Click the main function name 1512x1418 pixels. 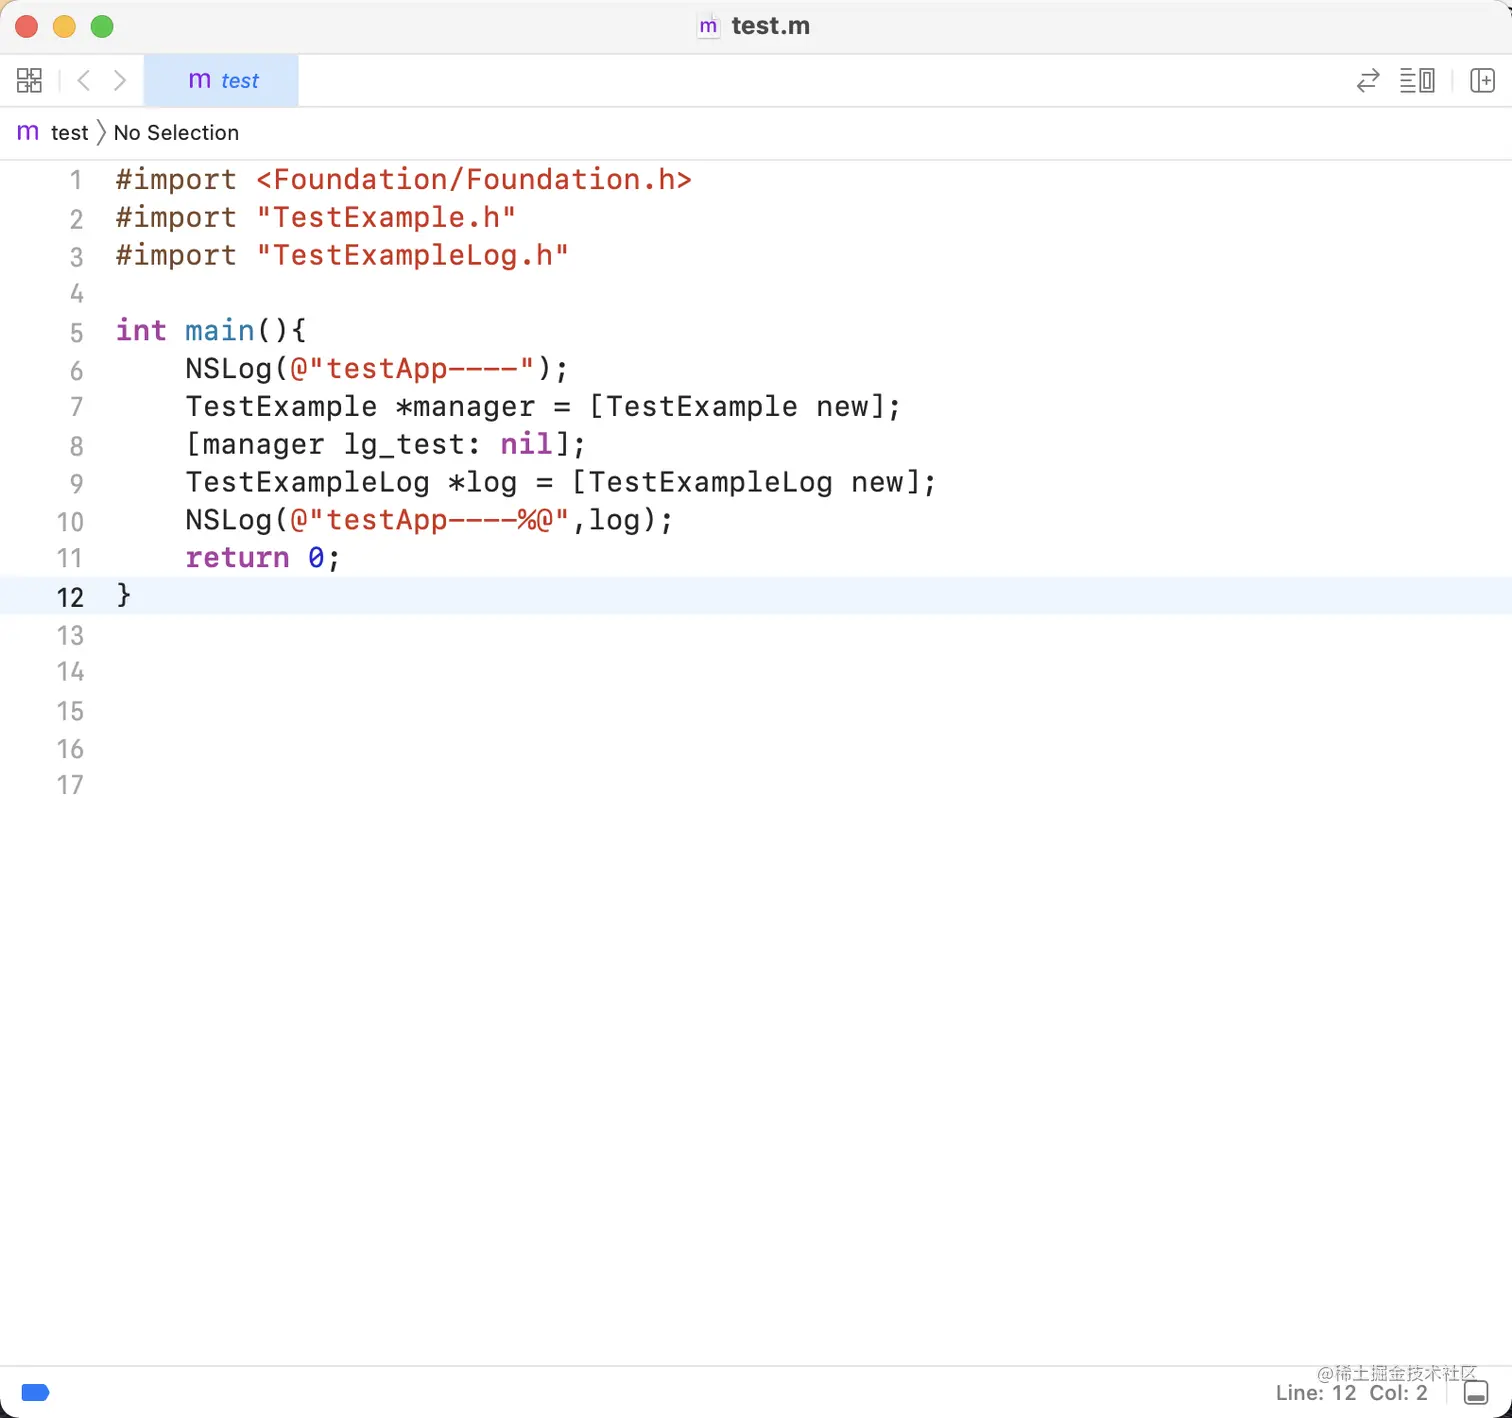pos(220,331)
